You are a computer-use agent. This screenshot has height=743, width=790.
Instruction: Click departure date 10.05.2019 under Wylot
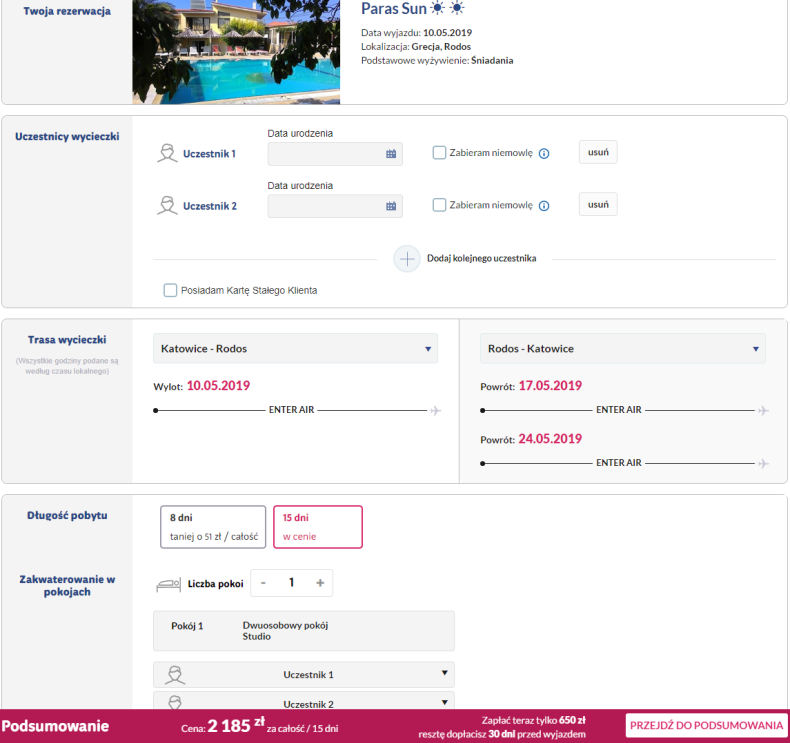point(219,386)
